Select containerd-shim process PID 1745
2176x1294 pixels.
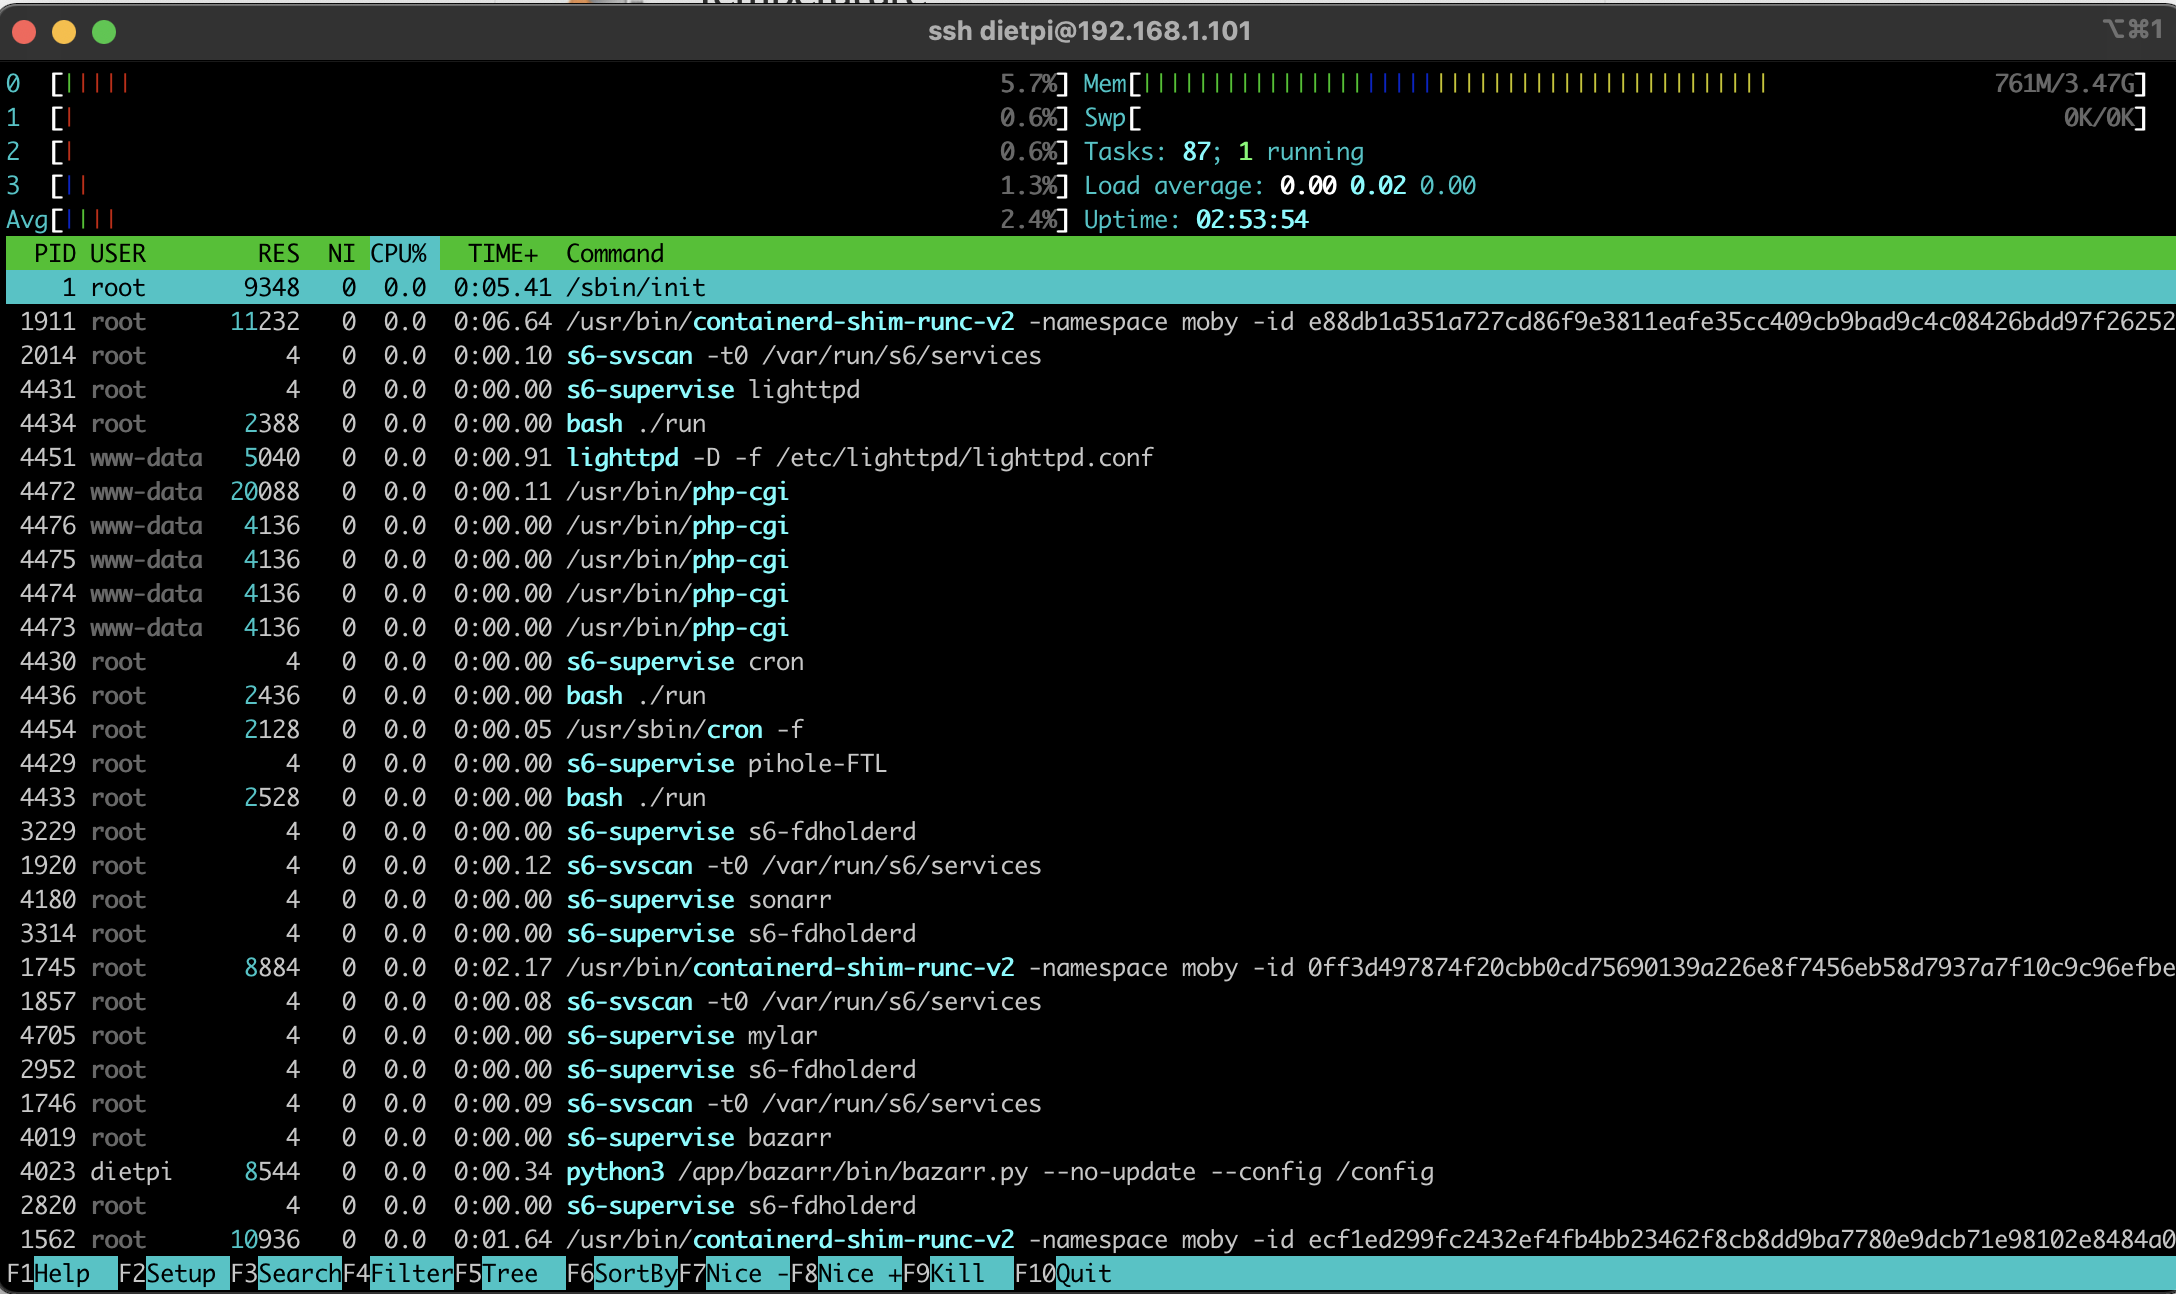pyautogui.click(x=1090, y=967)
